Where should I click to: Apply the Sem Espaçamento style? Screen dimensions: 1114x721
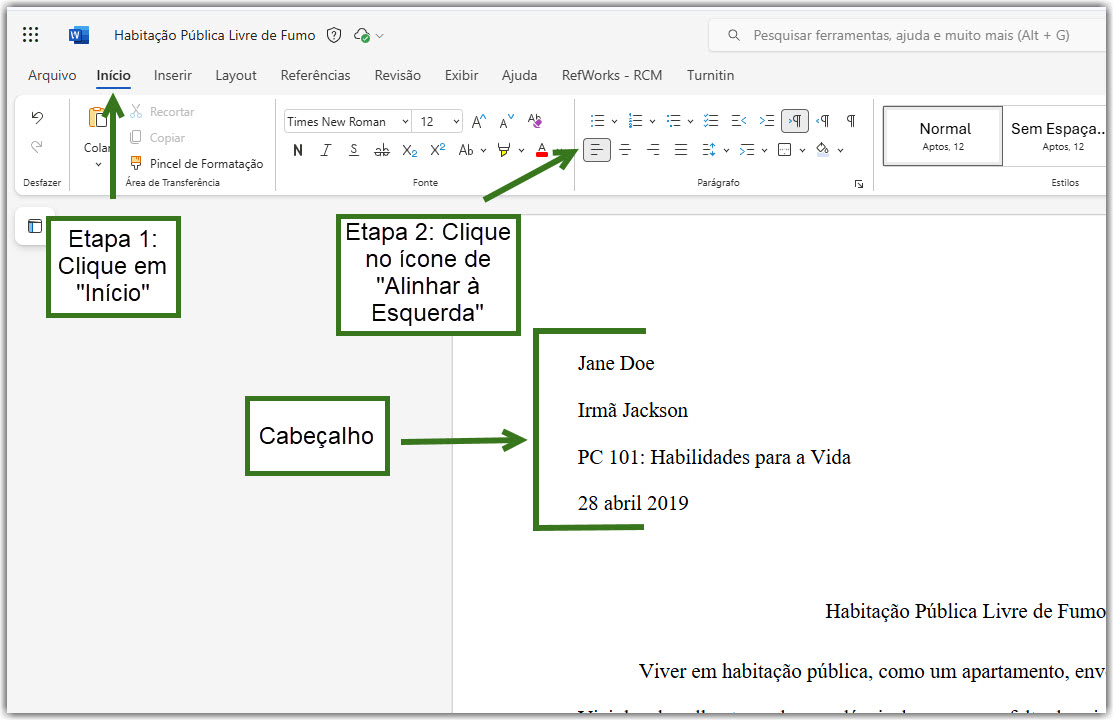(x=1056, y=136)
